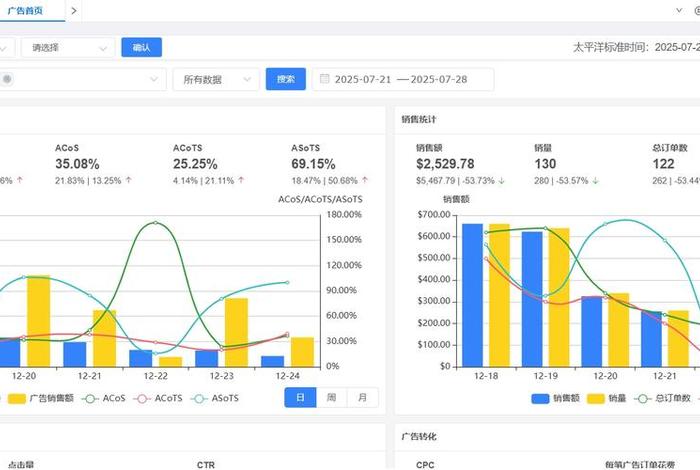Click the ACoTS up arrow indicator
This screenshot has height=470, width=700.
click(x=241, y=180)
